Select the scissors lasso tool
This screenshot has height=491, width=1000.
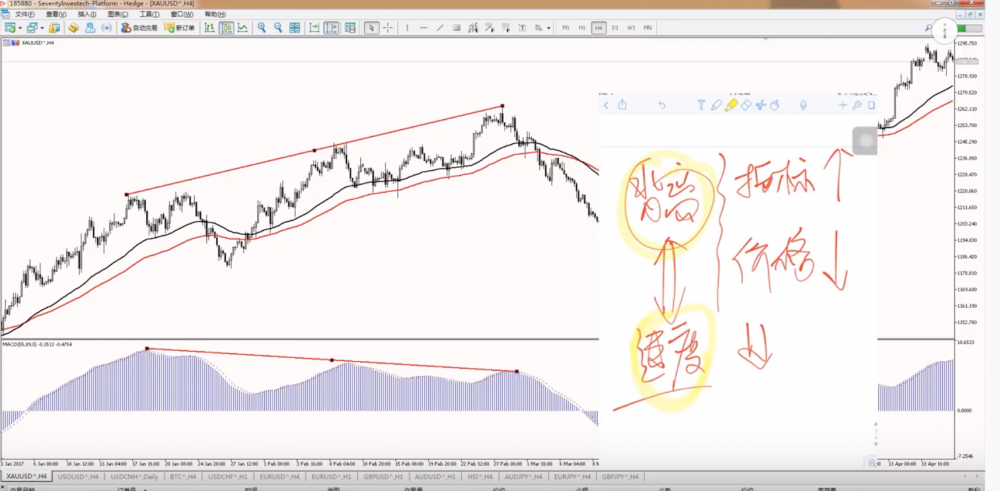760,105
